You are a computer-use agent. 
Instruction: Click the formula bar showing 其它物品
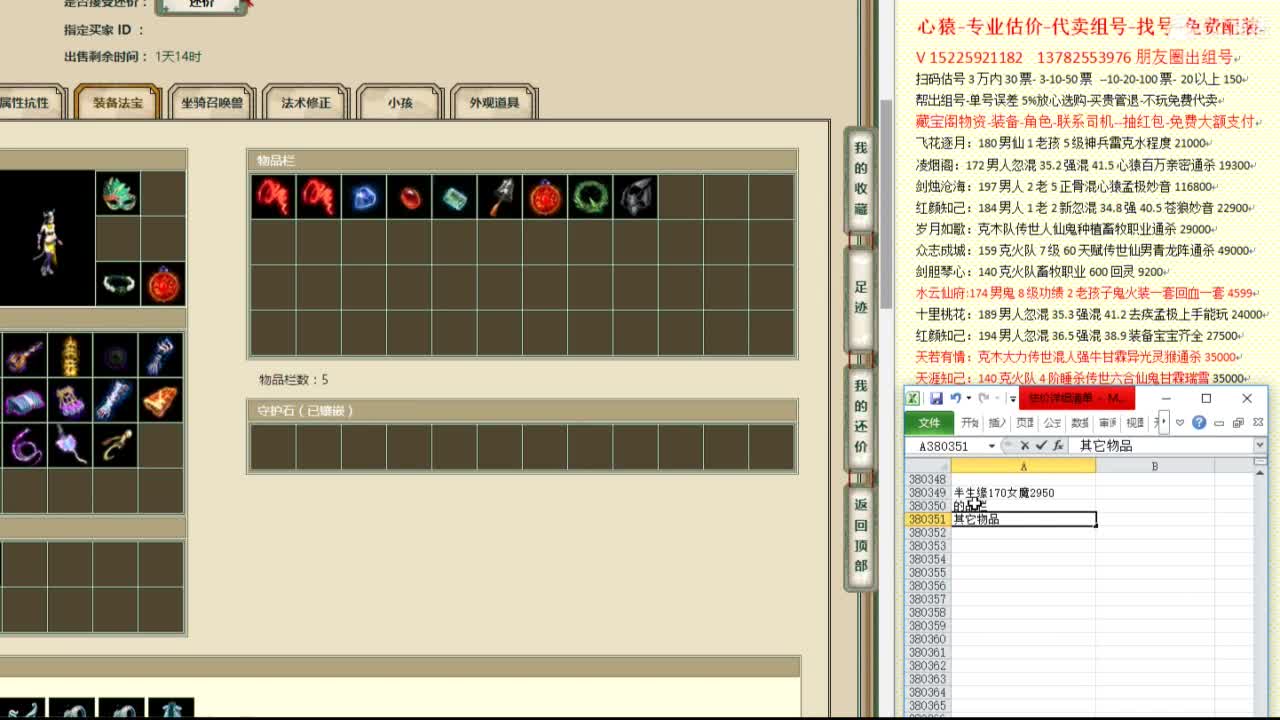pyautogui.click(x=1160, y=446)
